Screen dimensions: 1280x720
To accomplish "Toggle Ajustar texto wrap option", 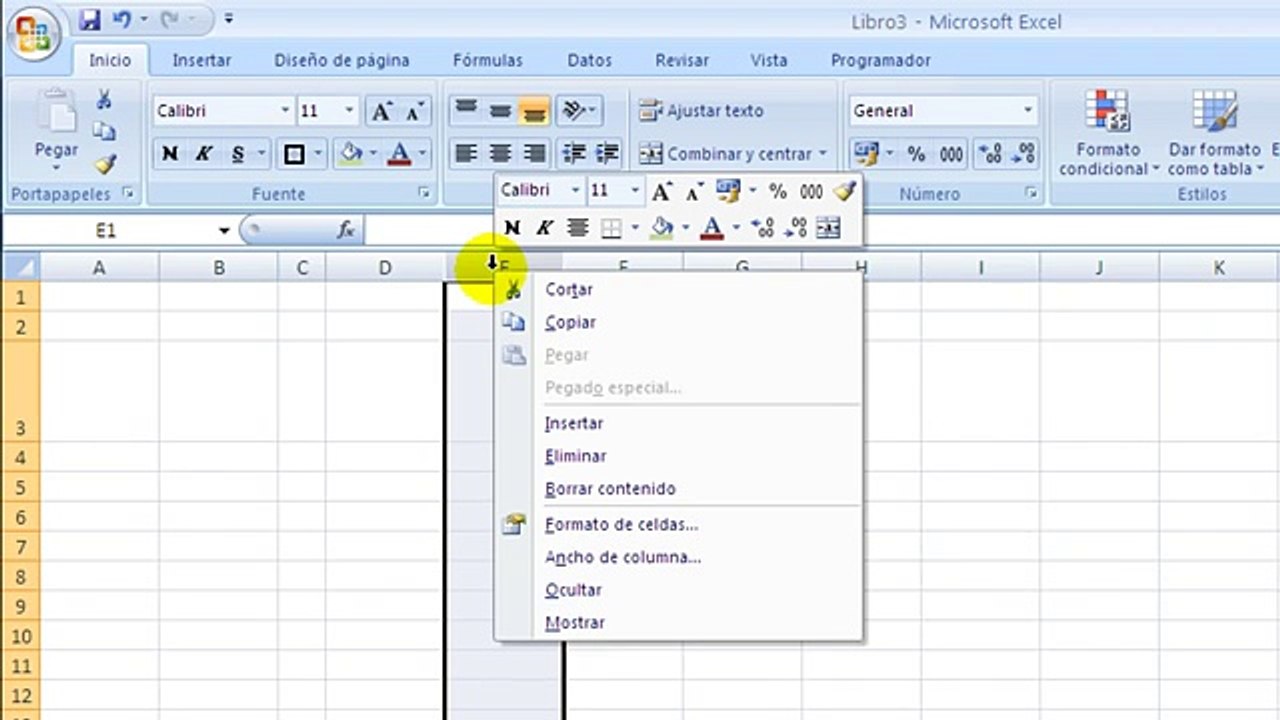I will pos(701,111).
